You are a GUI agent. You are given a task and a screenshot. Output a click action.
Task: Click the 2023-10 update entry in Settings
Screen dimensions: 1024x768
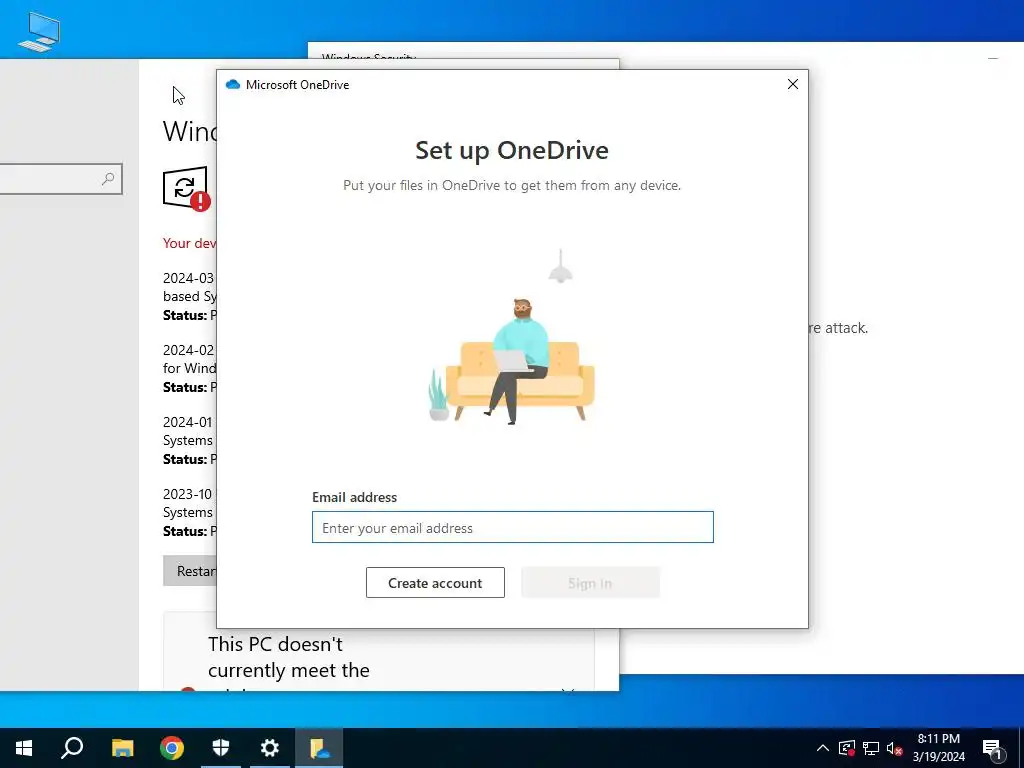tap(189, 512)
